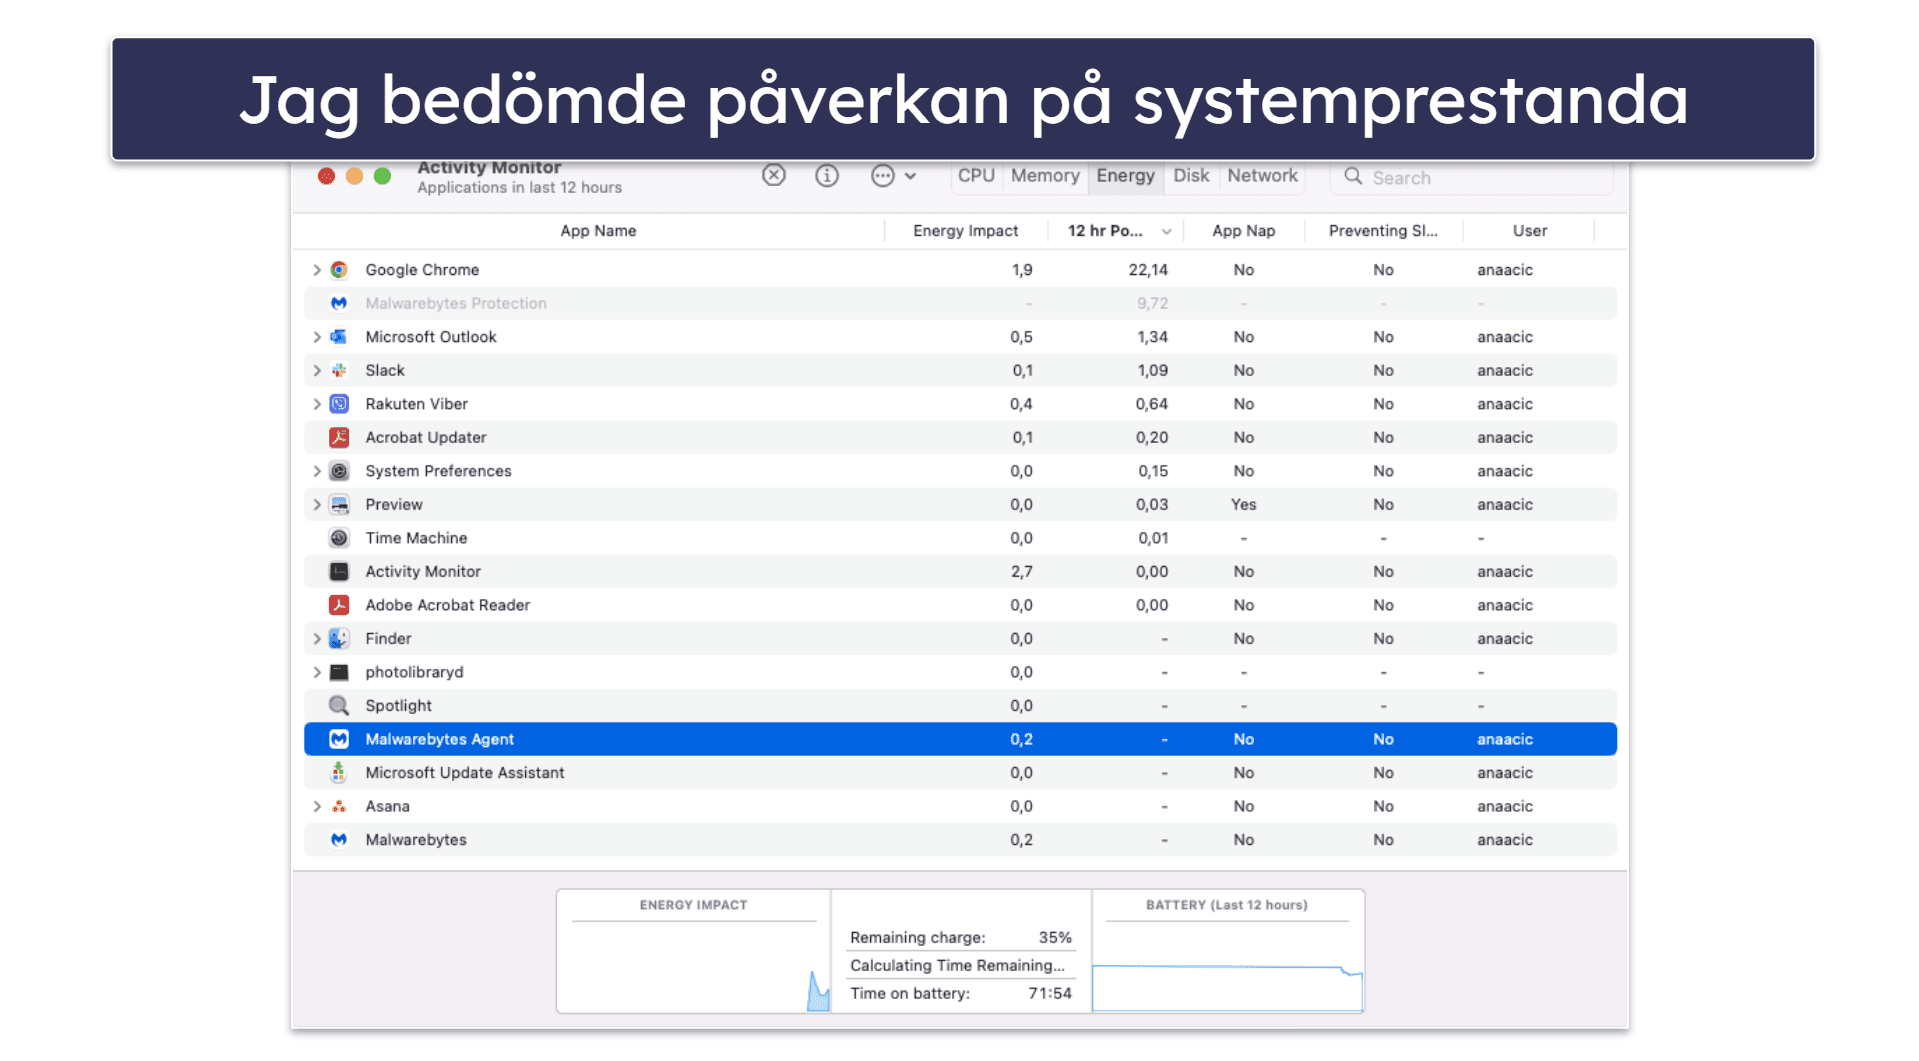The width and height of the screenshot is (1919, 1061).
Task: Click the Activity Monitor row icon
Action: pyautogui.click(x=339, y=571)
